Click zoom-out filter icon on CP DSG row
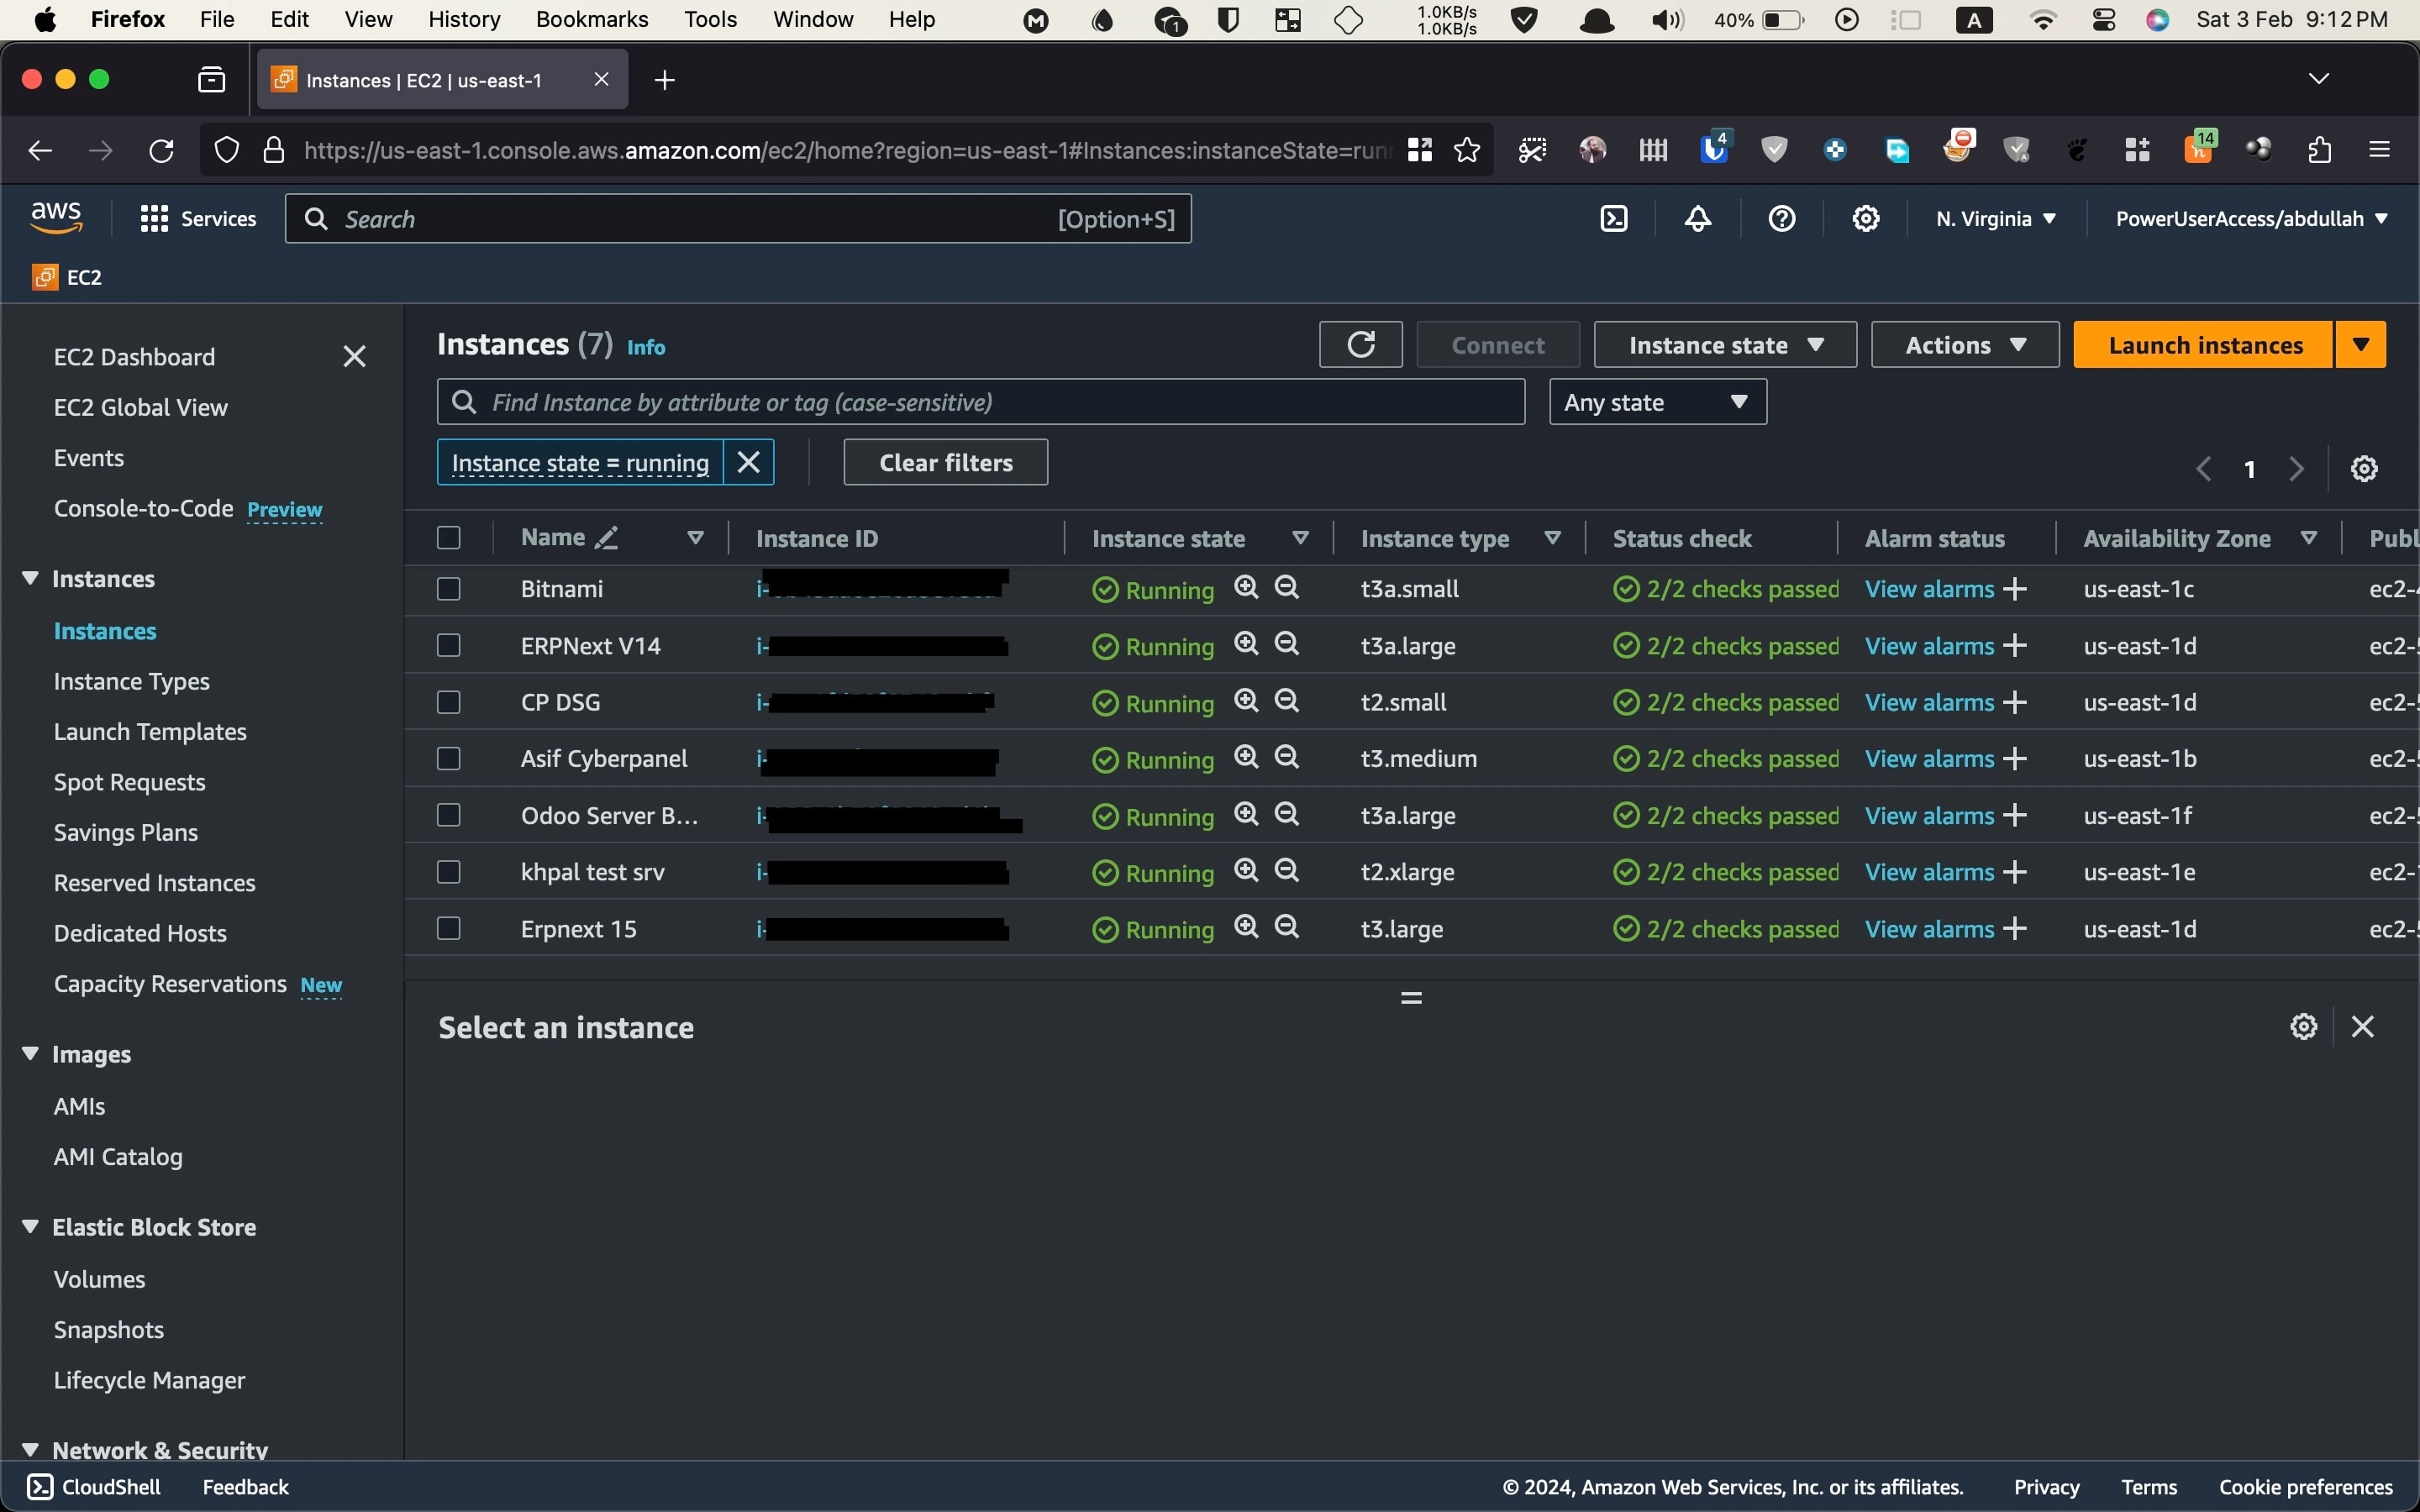Screen dimensions: 2420x1512 (x=1287, y=700)
